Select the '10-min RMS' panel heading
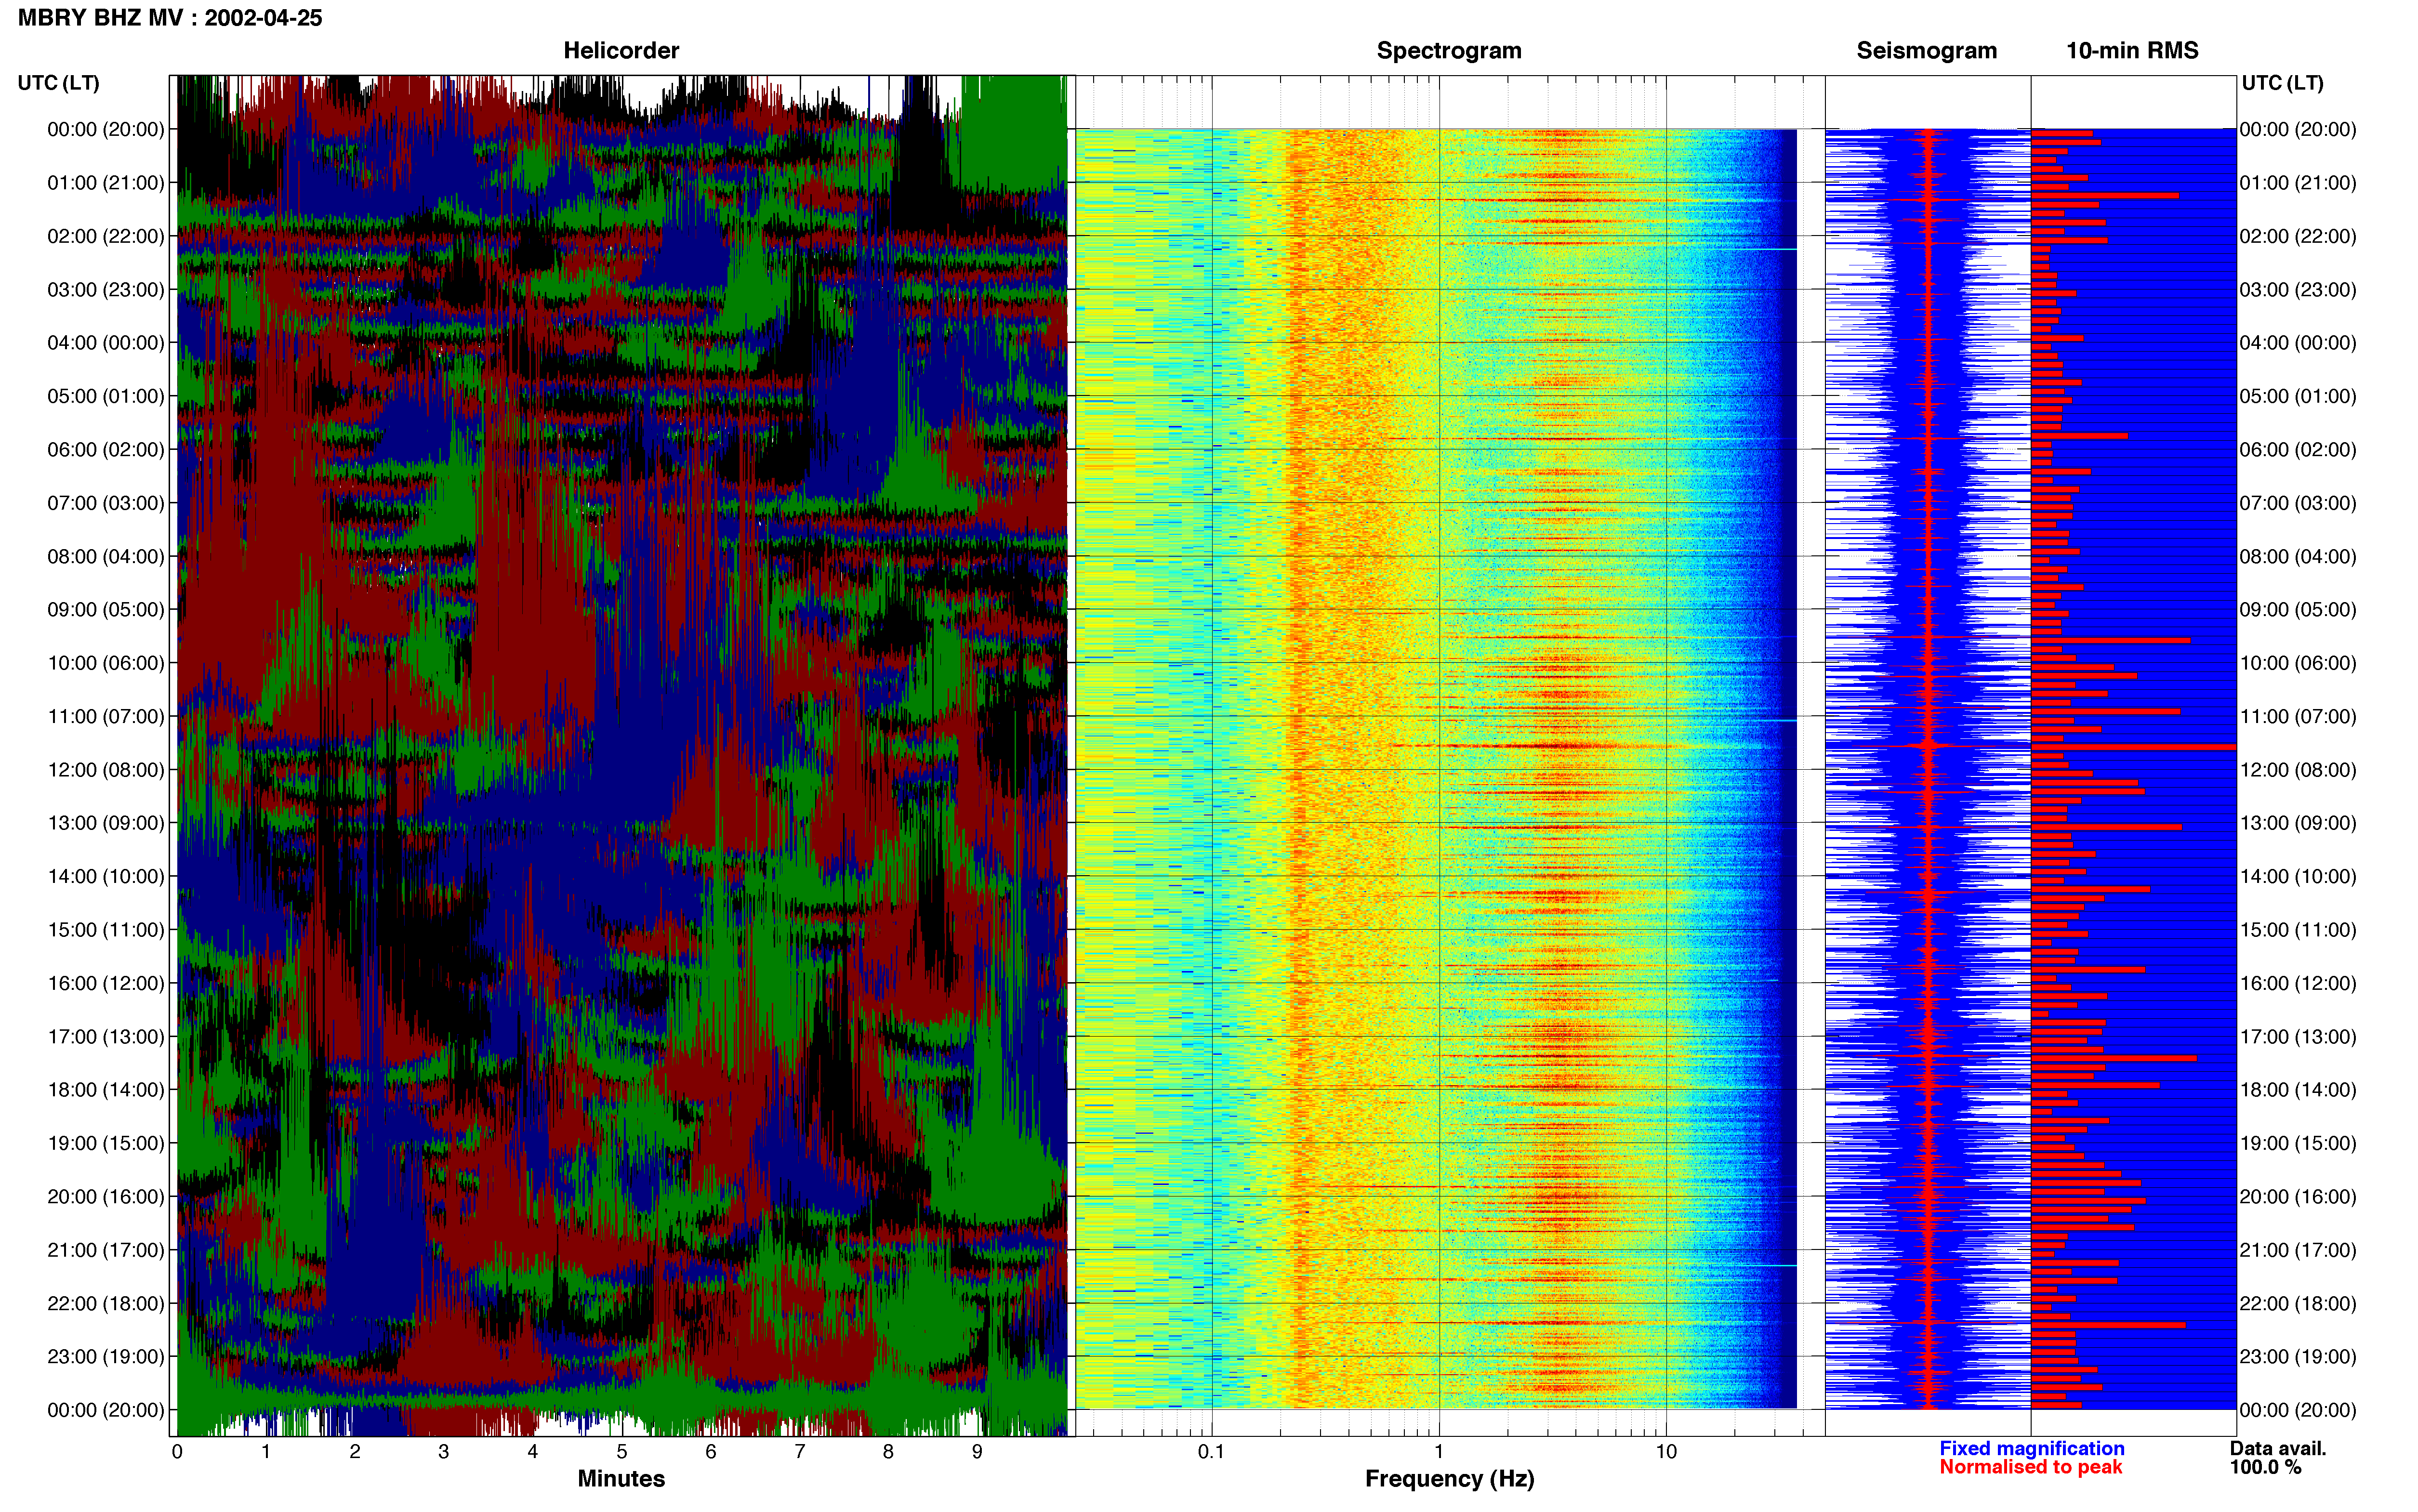Image resolution: width=2418 pixels, height=1512 pixels. coord(2132,50)
